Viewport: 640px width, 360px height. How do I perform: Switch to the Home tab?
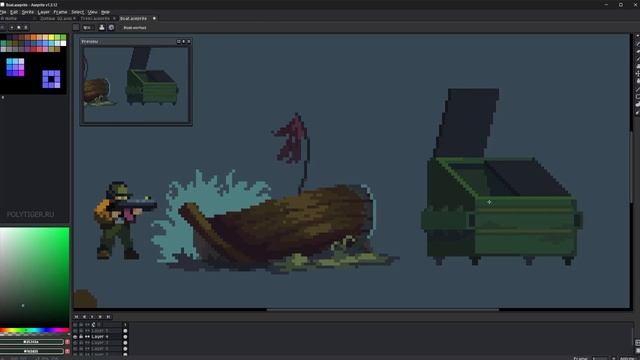[x=9, y=18]
